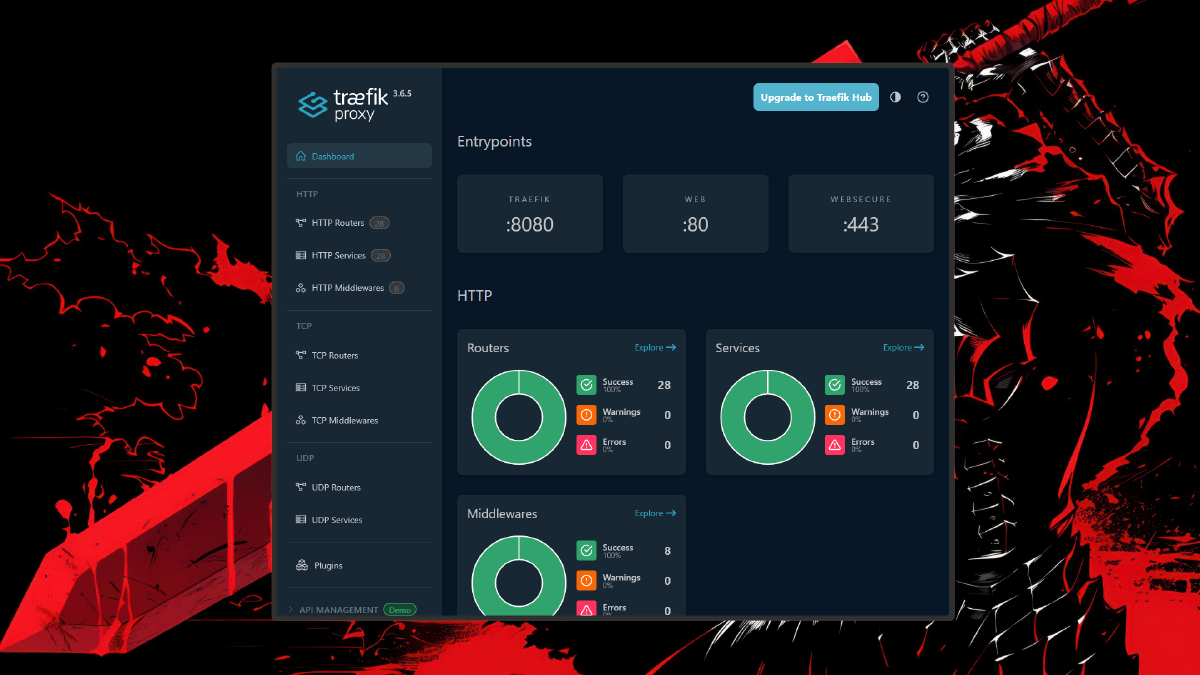The height and width of the screenshot is (675, 1200).
Task: Toggle dark/light theme icon
Action: tap(895, 97)
